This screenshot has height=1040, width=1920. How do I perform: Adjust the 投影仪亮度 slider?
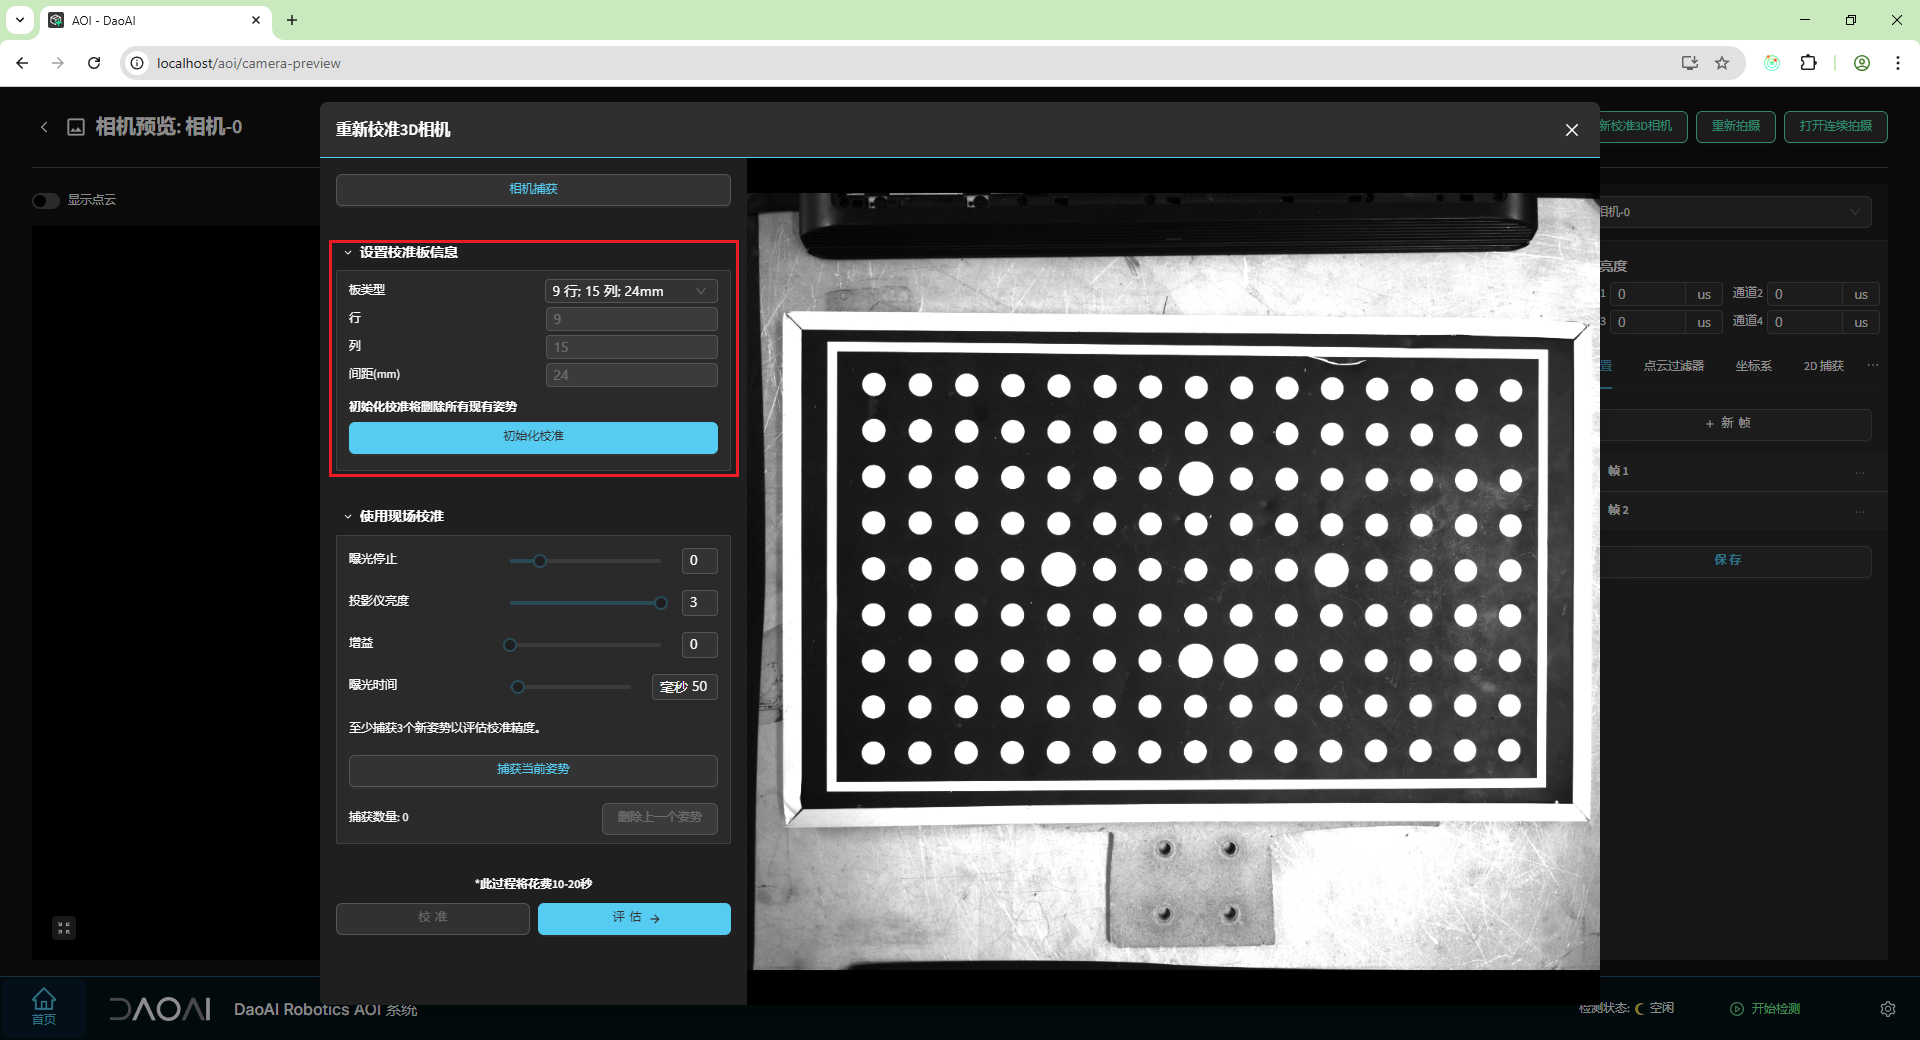[x=585, y=603]
